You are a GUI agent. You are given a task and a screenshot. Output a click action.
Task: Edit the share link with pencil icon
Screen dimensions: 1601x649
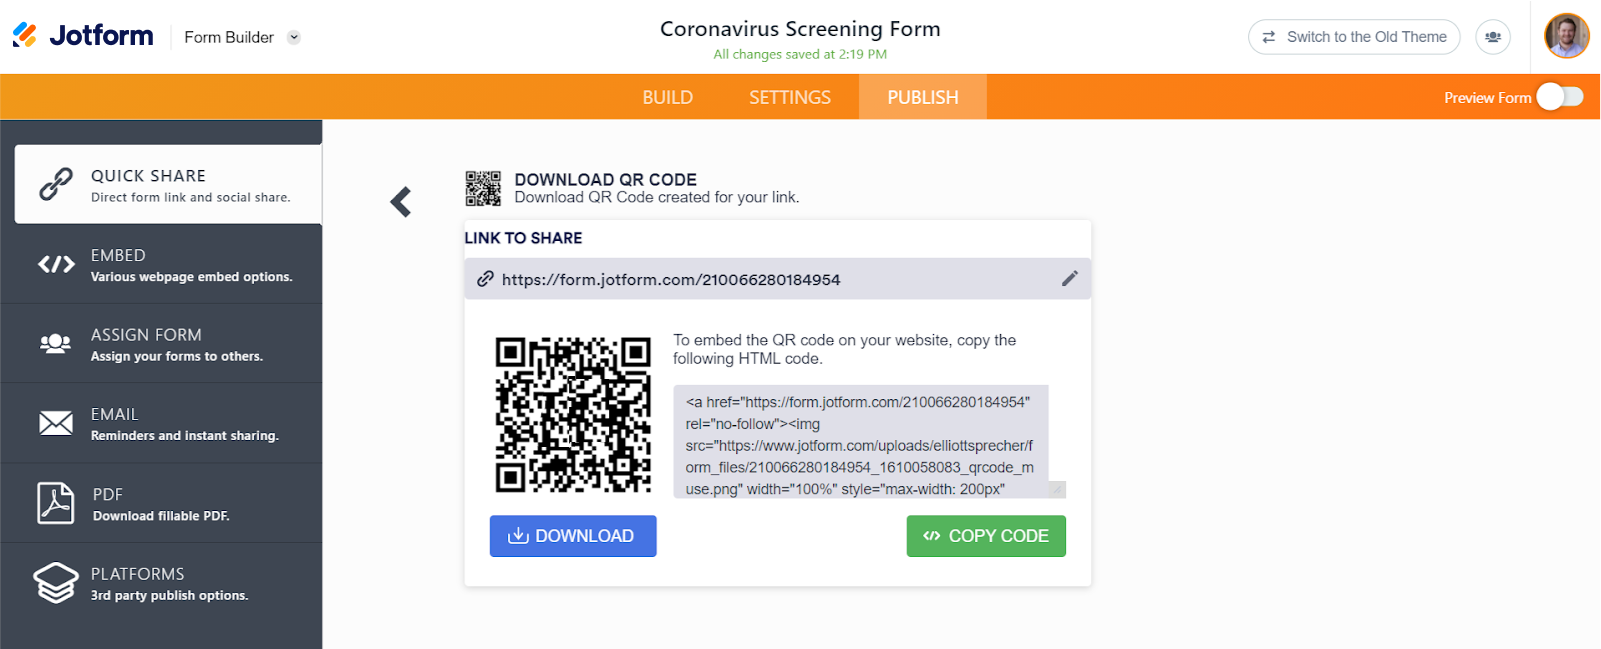pos(1069,279)
